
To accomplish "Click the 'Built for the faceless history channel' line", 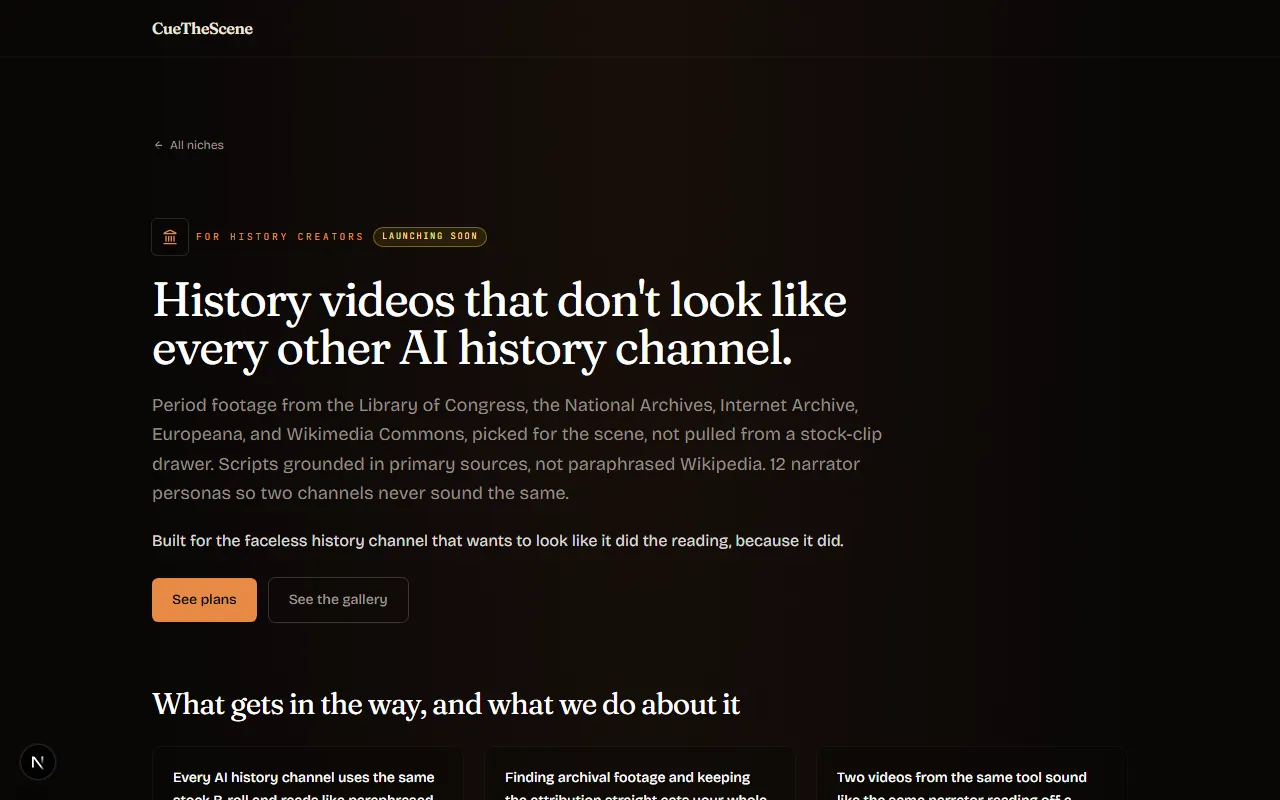I will (x=498, y=541).
